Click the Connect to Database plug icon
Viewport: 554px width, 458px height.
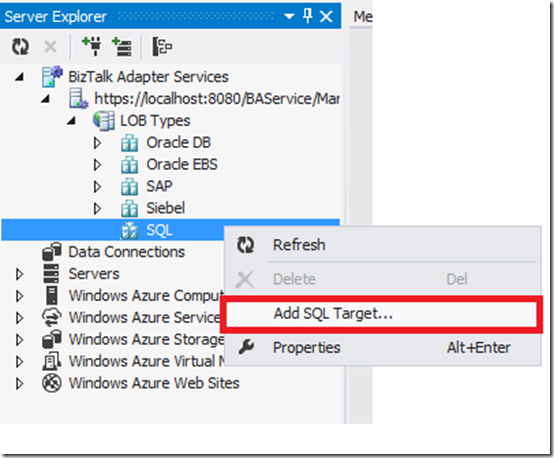(92, 46)
